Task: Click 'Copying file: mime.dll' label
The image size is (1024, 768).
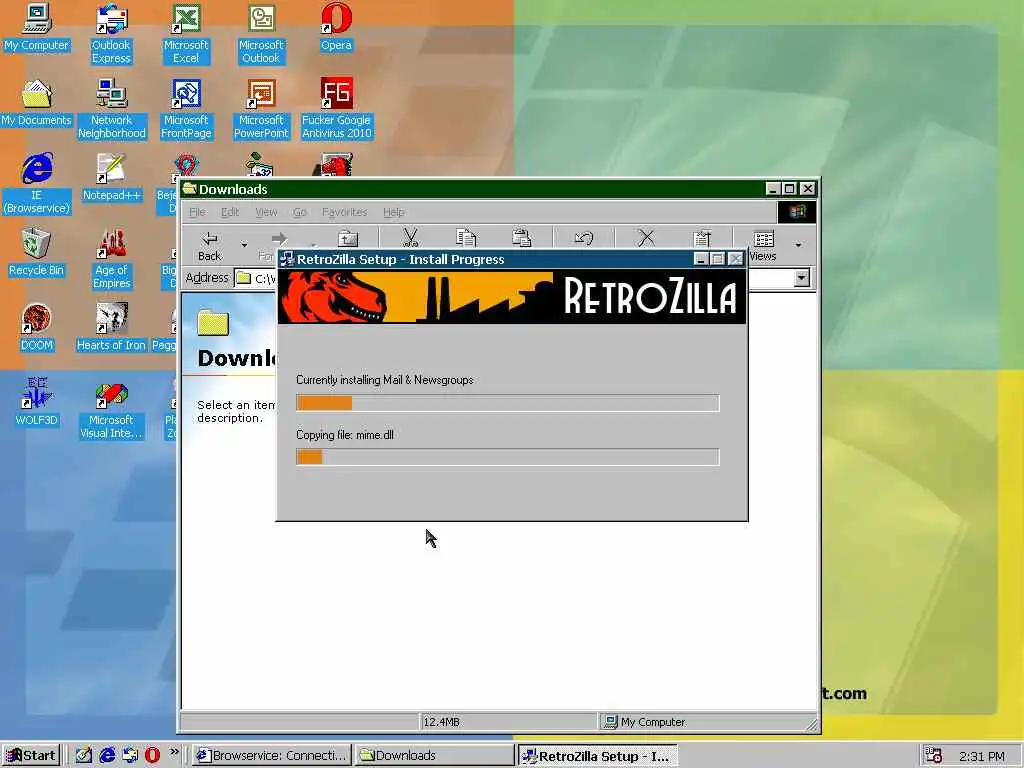Action: [x=345, y=435]
